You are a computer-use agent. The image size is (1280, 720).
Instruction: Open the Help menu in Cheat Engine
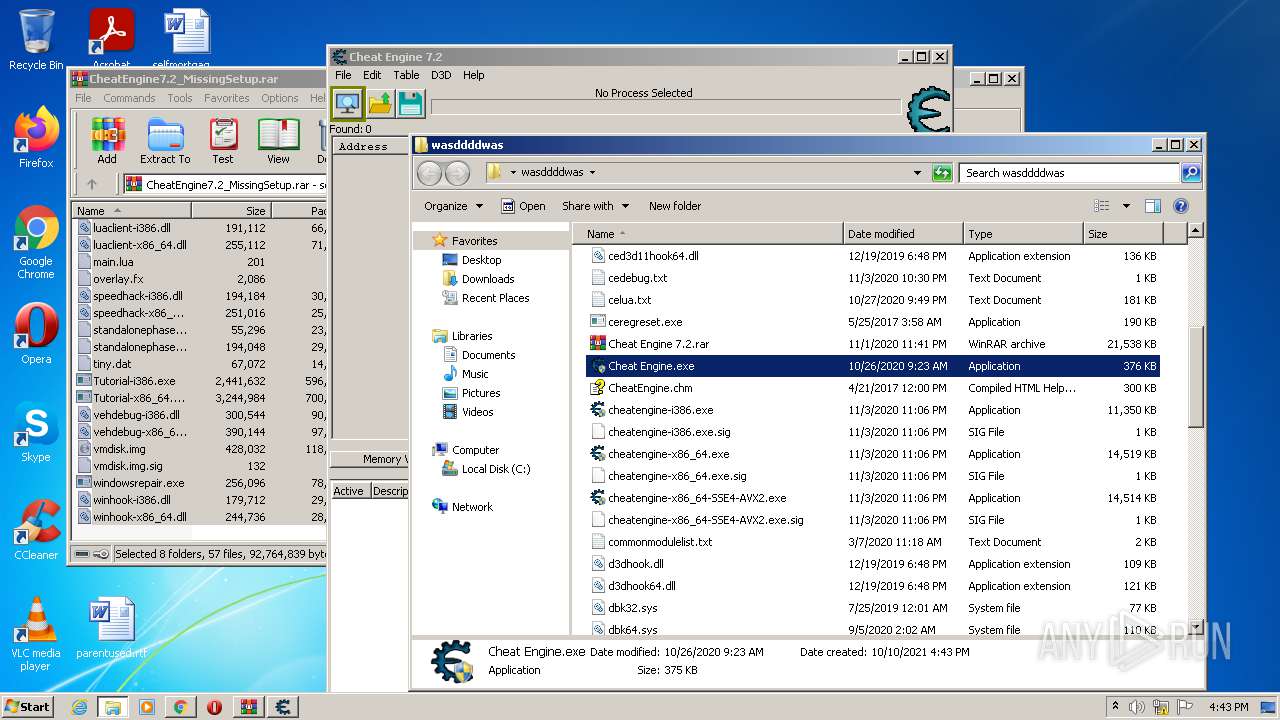tap(474, 75)
